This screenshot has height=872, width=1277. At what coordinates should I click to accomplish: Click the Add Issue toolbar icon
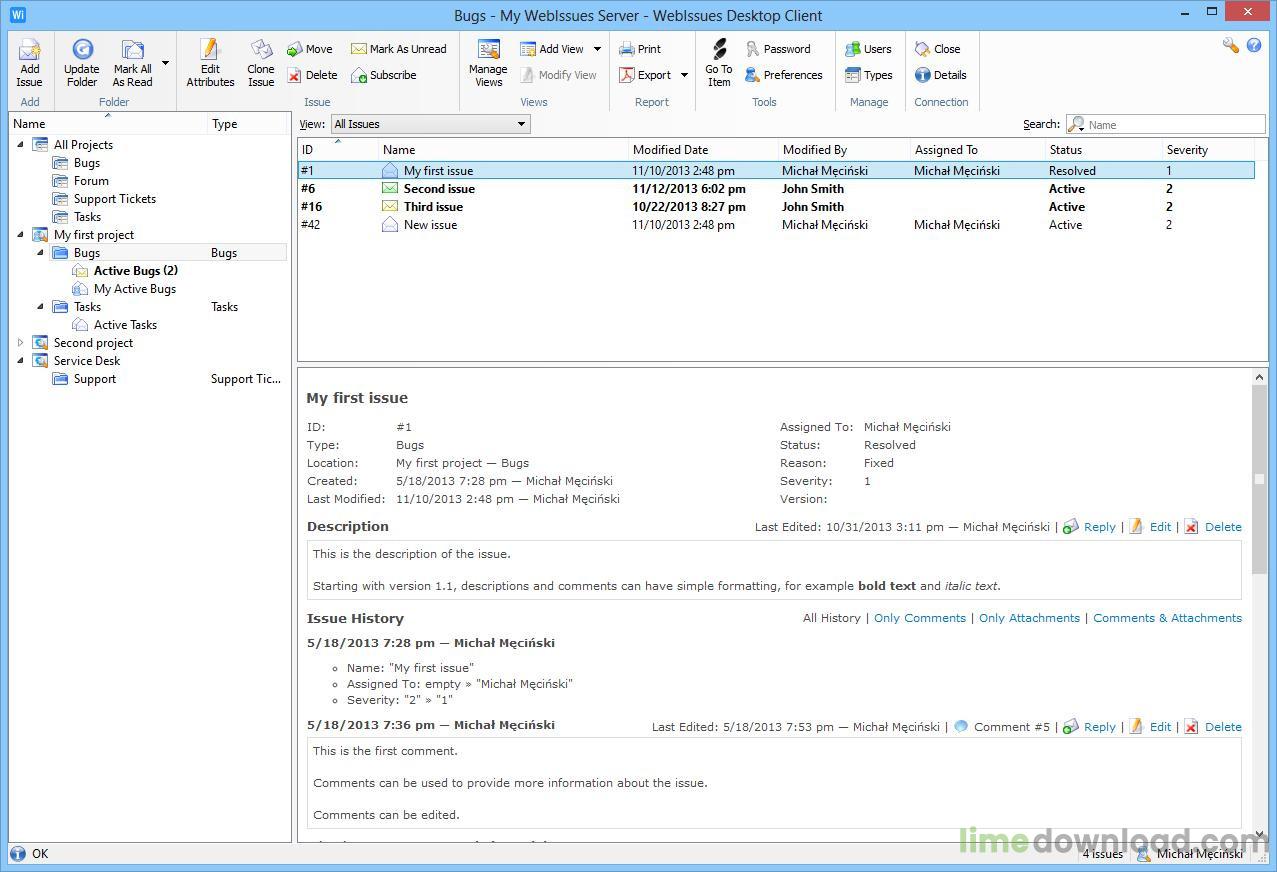pyautogui.click(x=30, y=63)
